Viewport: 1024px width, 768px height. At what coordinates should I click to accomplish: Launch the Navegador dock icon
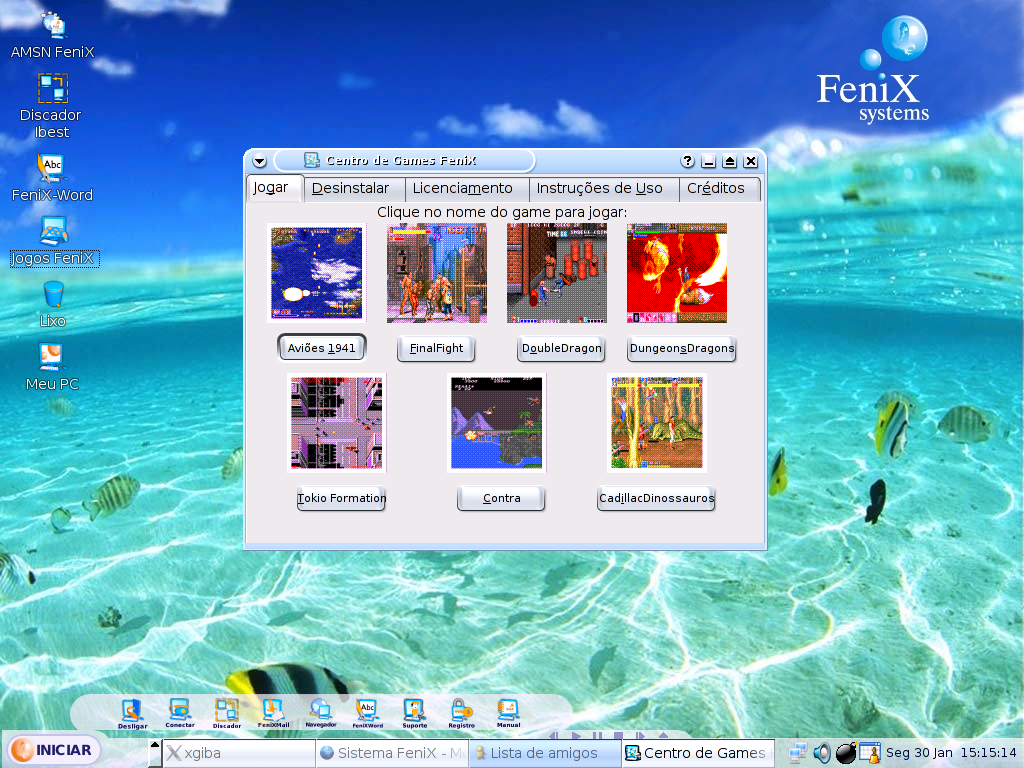(321, 713)
